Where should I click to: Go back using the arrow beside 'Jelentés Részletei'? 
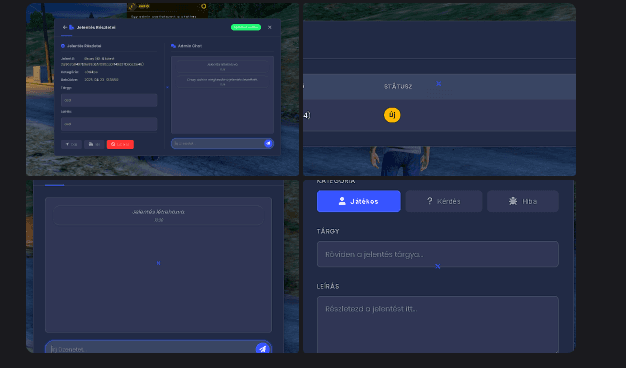click(x=65, y=28)
